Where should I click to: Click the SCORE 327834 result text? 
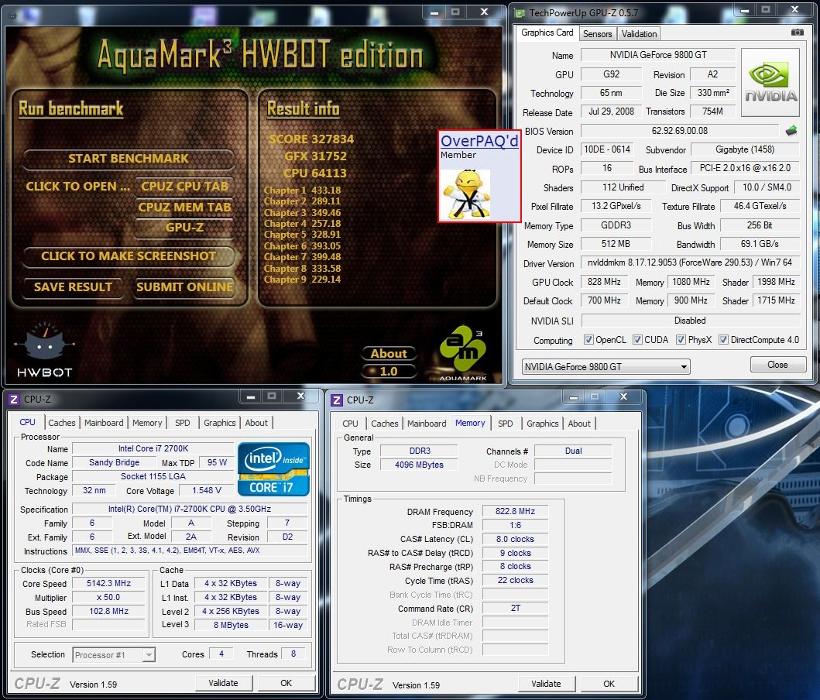[311, 139]
